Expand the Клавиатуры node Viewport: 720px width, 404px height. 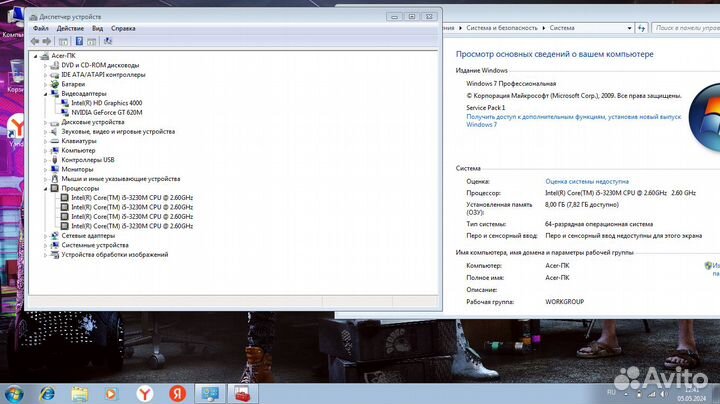coord(45,141)
